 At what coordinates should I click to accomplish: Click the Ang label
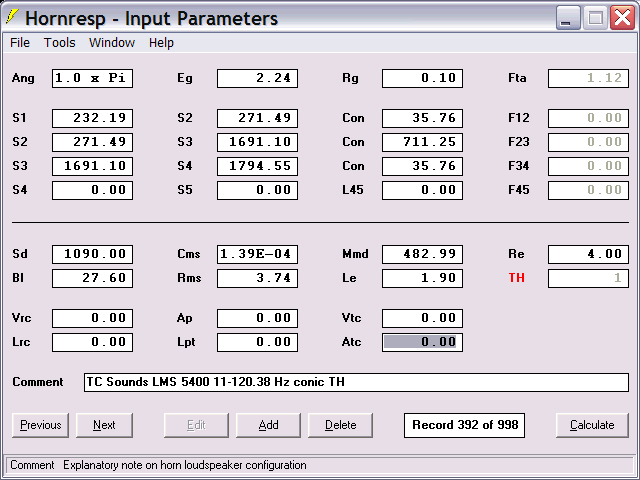click(23, 78)
